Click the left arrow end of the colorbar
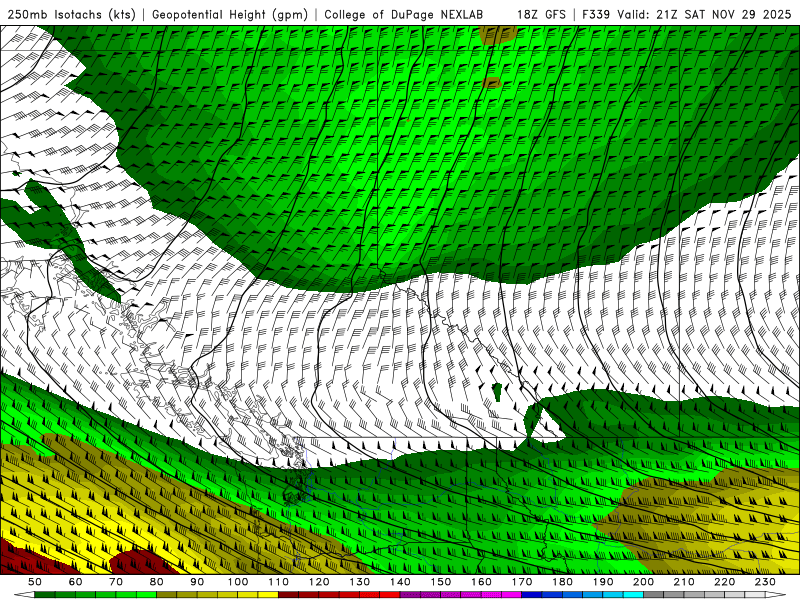 point(24,595)
